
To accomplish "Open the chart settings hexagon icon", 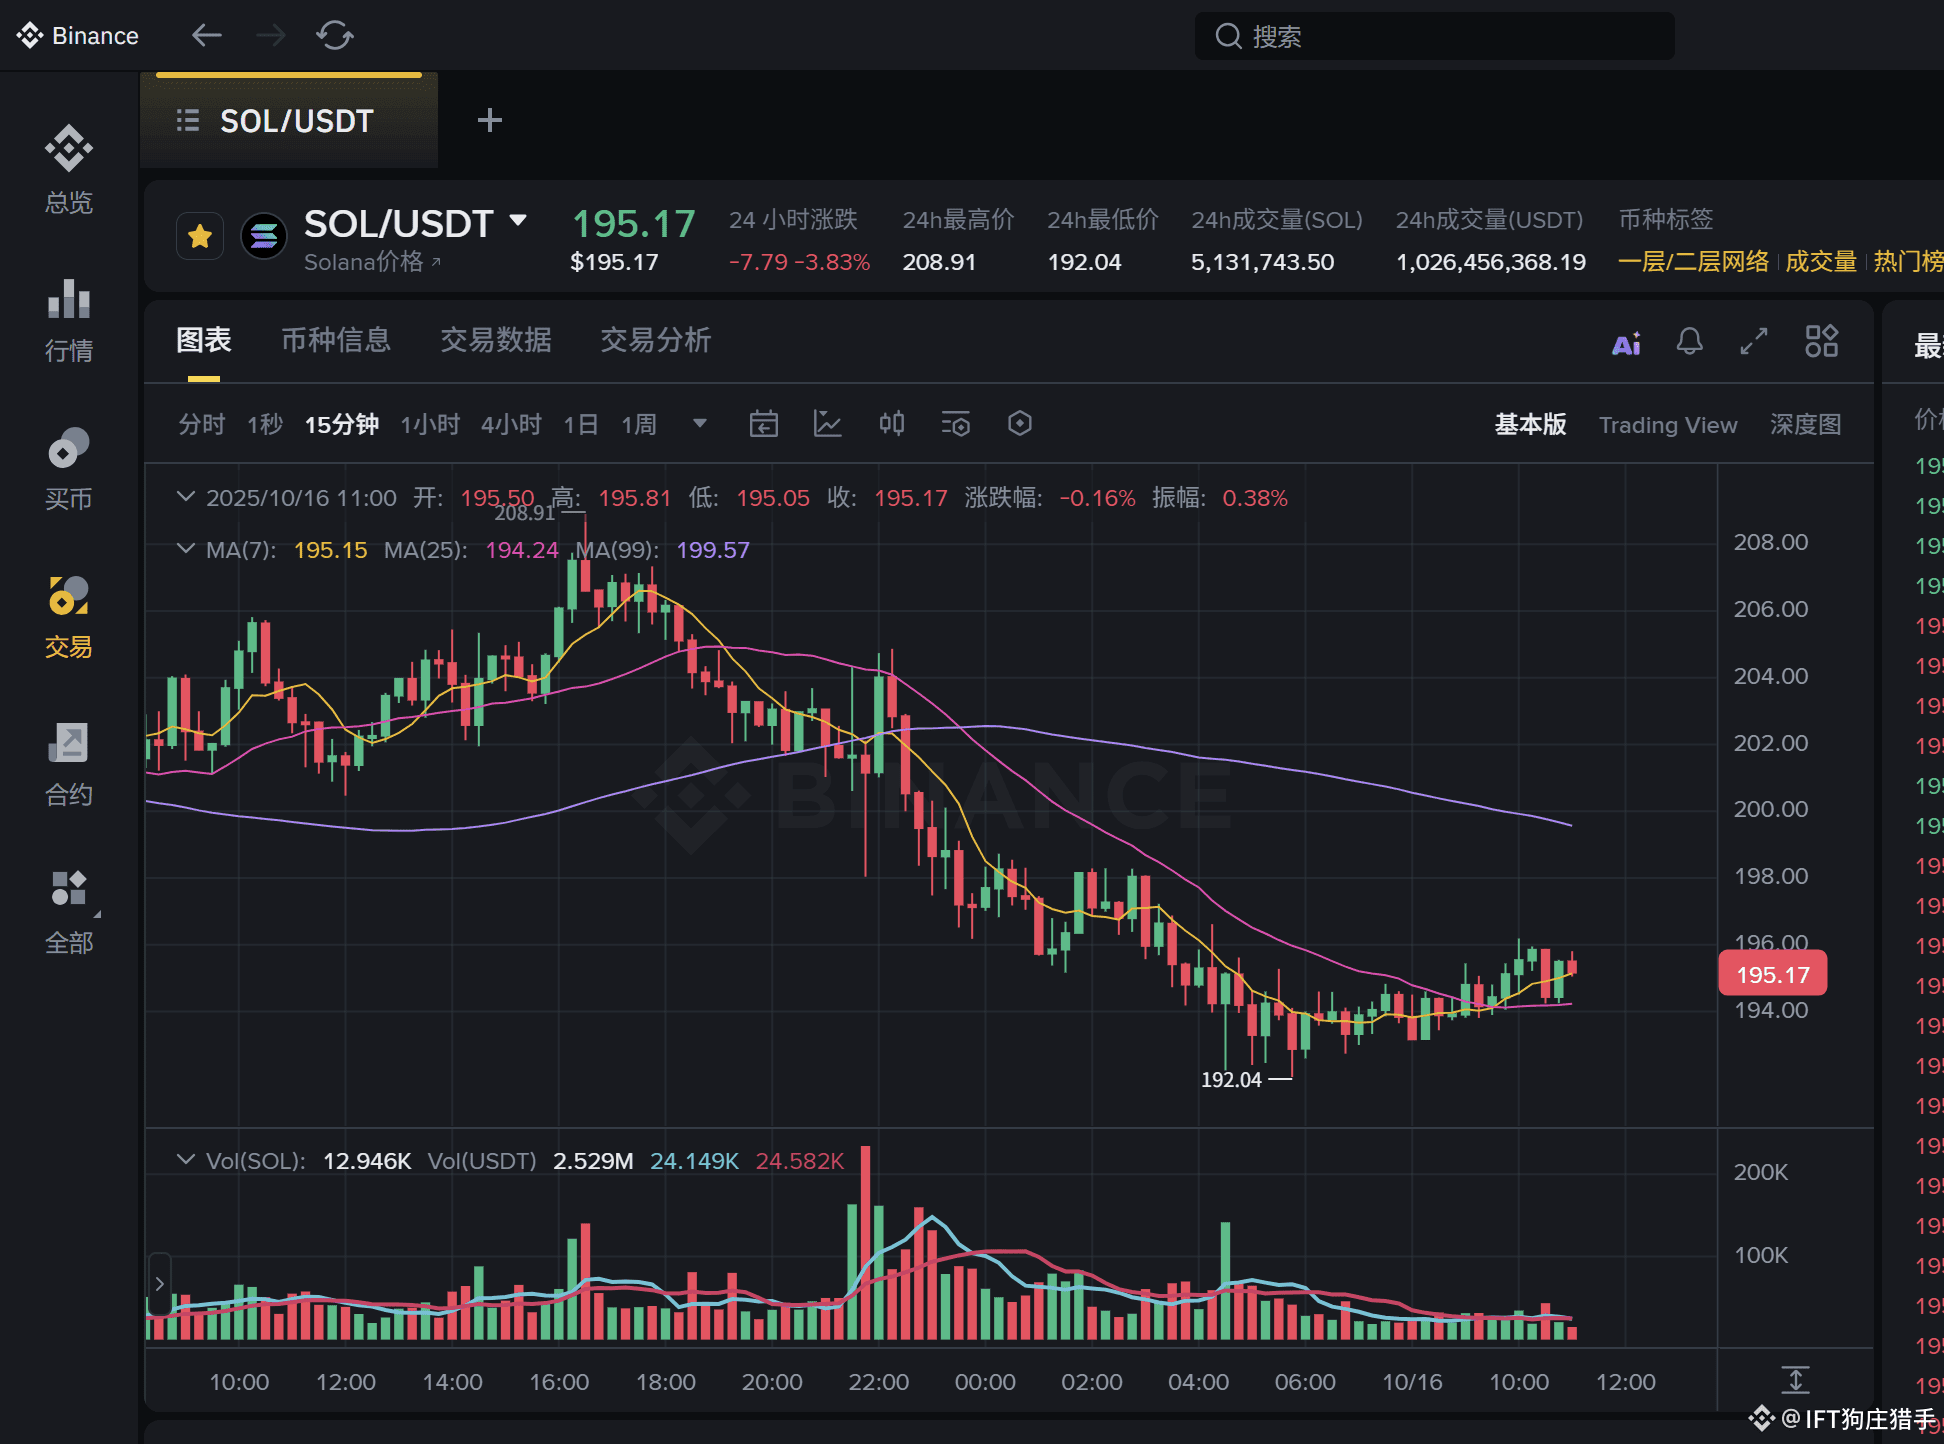I will coord(1019,424).
